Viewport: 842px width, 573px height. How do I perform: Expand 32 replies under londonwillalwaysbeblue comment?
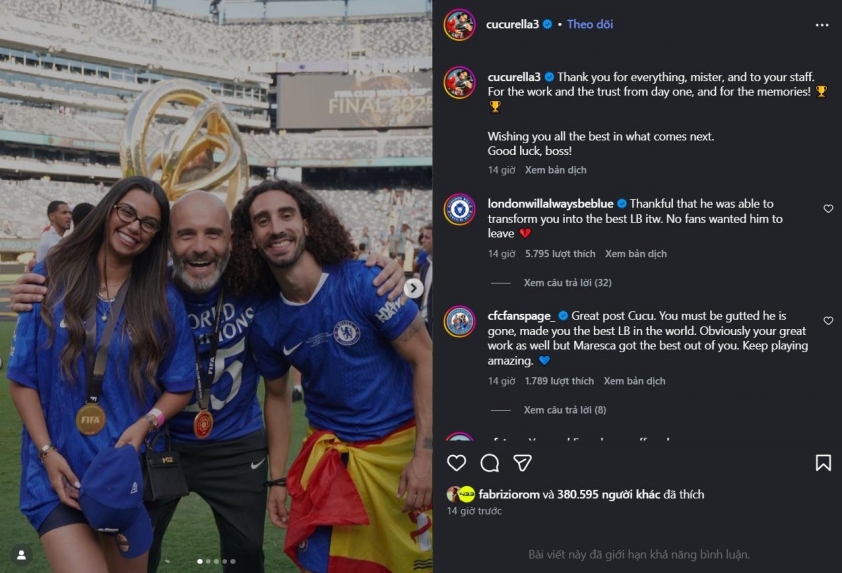(567, 283)
